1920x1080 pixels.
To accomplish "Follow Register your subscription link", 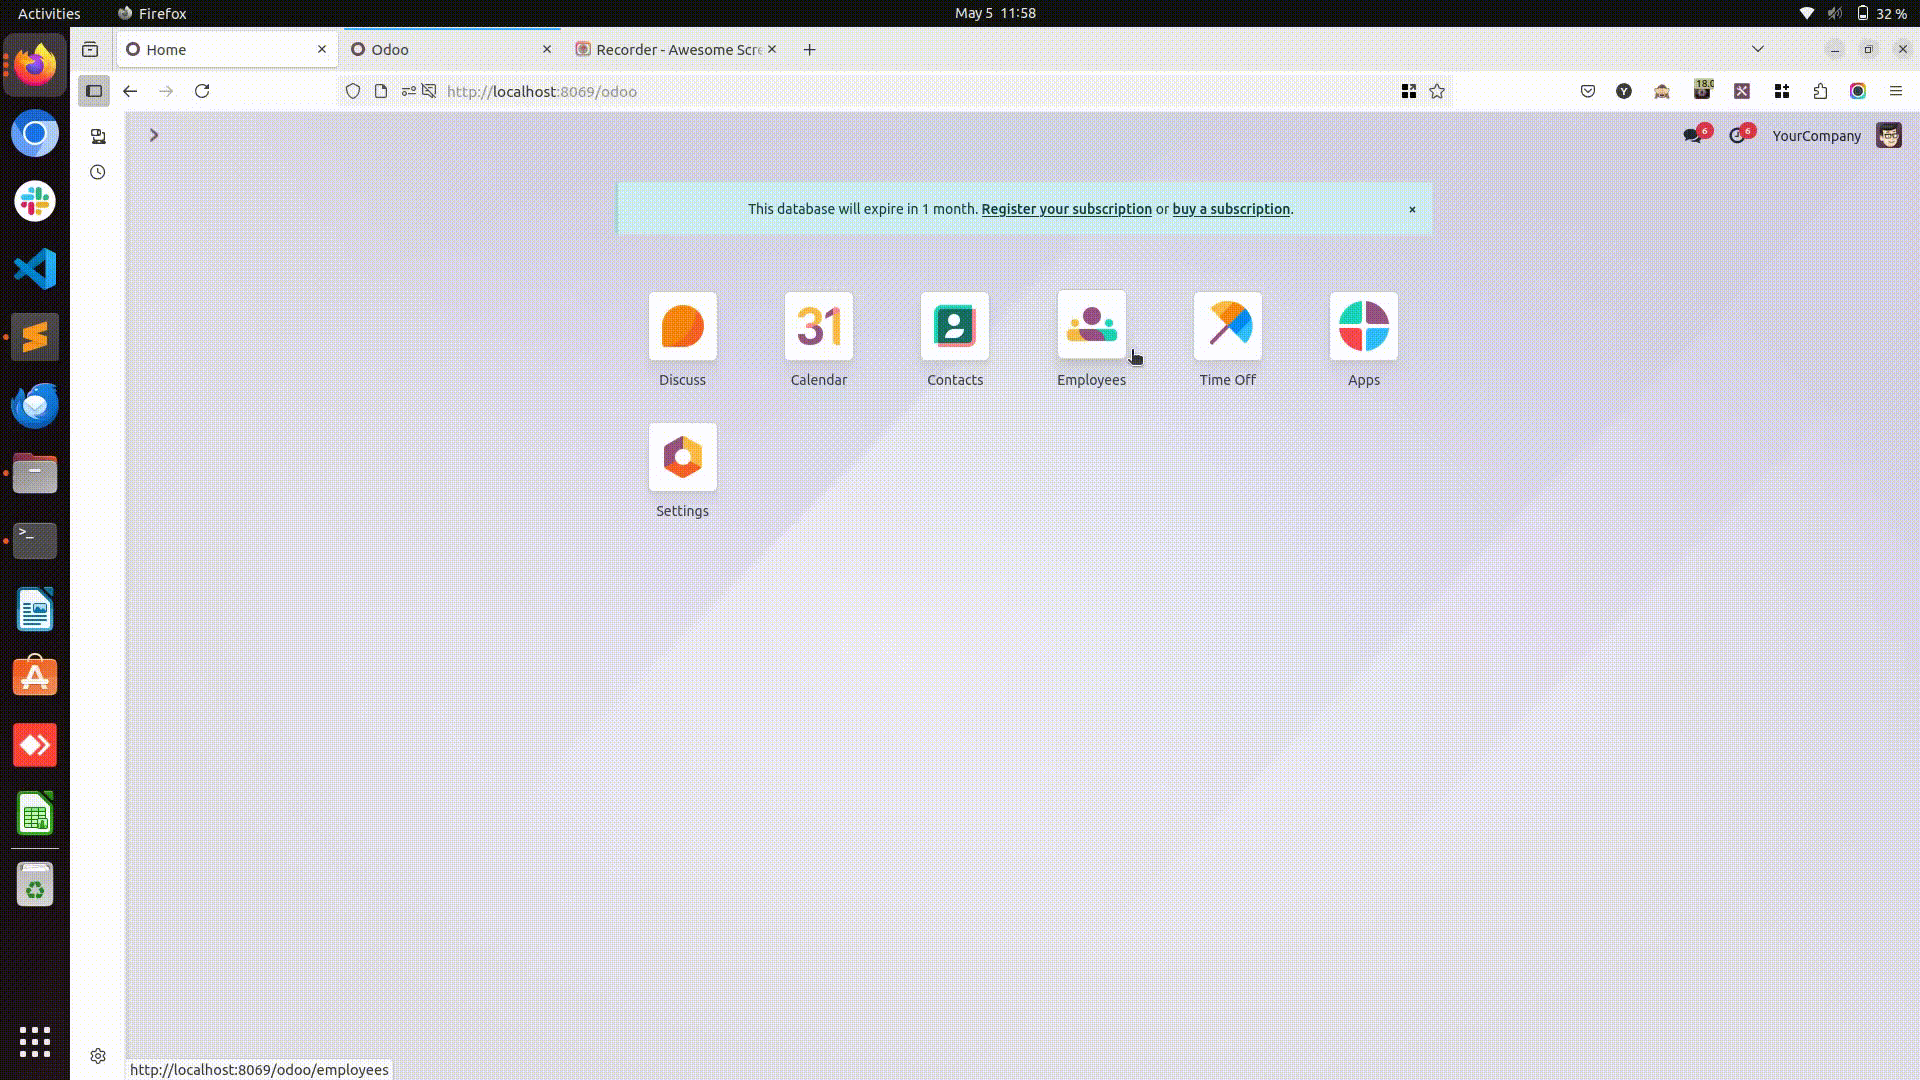I will click(1066, 209).
